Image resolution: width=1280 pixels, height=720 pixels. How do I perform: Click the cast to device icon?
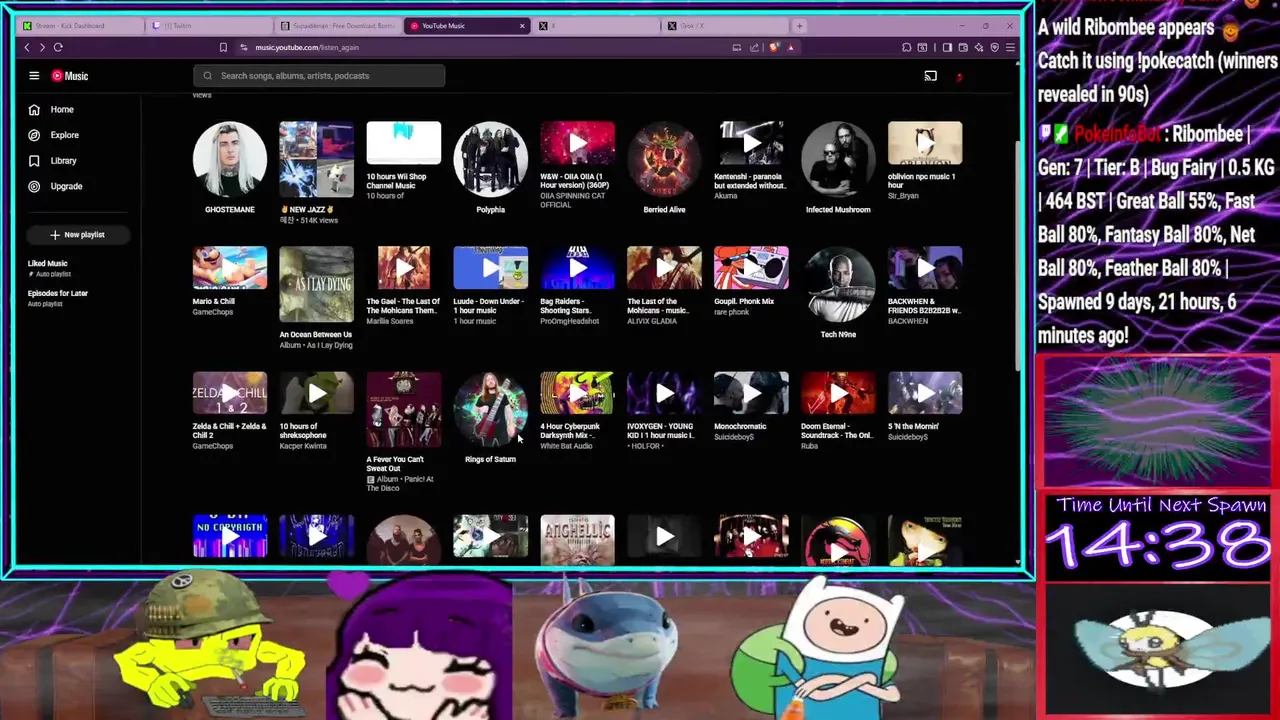click(x=931, y=76)
